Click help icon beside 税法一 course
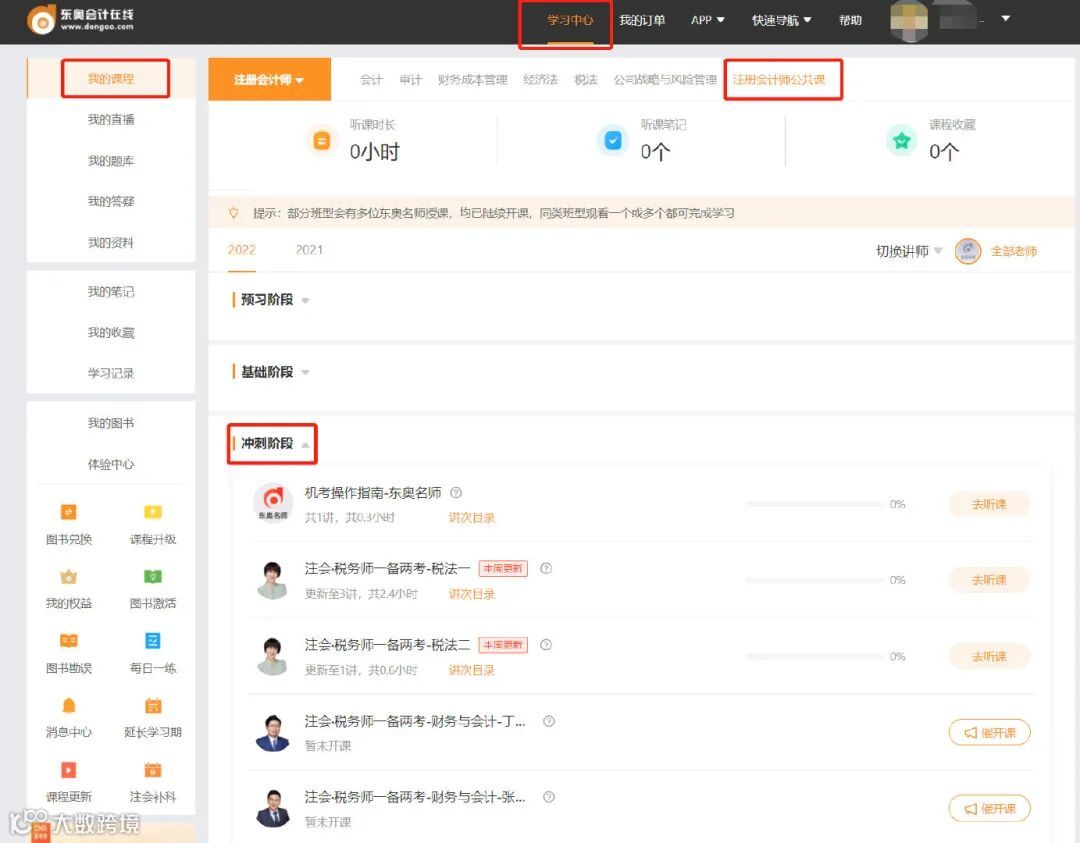Image resolution: width=1080 pixels, height=843 pixels. [x=546, y=568]
